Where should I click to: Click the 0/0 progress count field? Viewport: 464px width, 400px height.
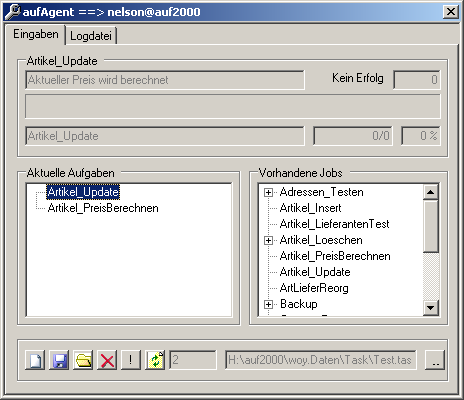coord(353,136)
